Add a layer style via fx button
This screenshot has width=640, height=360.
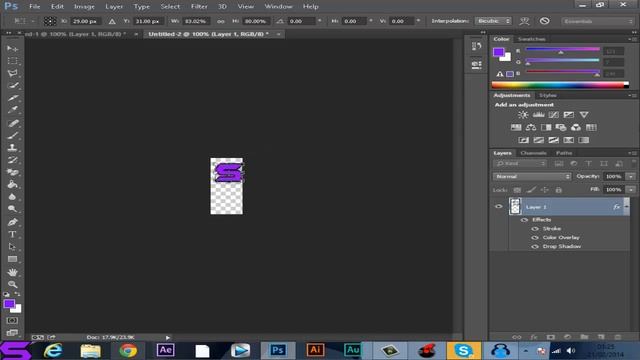point(534,337)
